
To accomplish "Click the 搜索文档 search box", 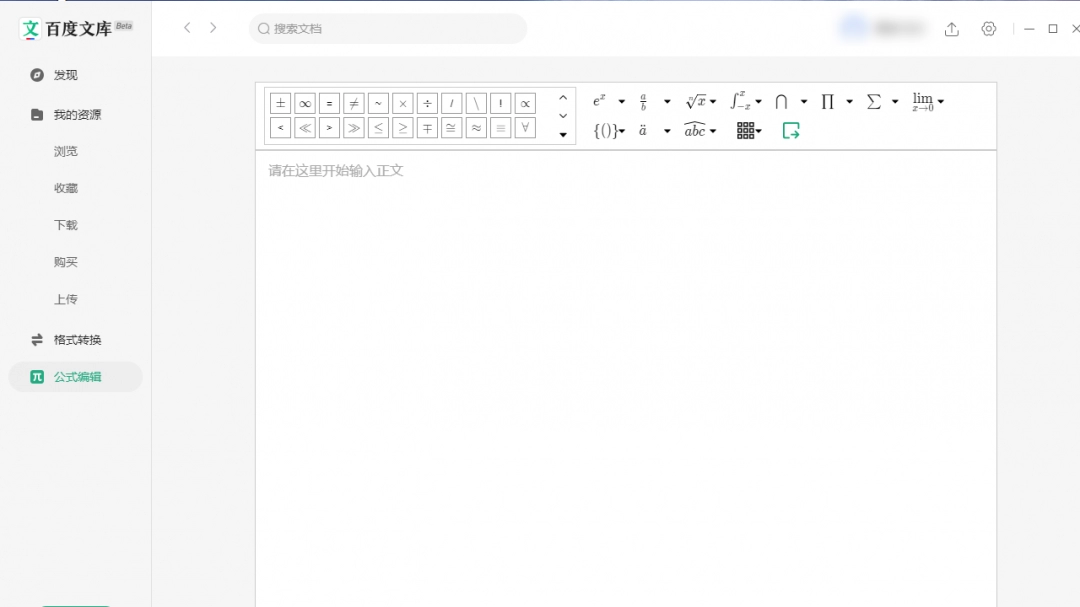I will pyautogui.click(x=388, y=29).
